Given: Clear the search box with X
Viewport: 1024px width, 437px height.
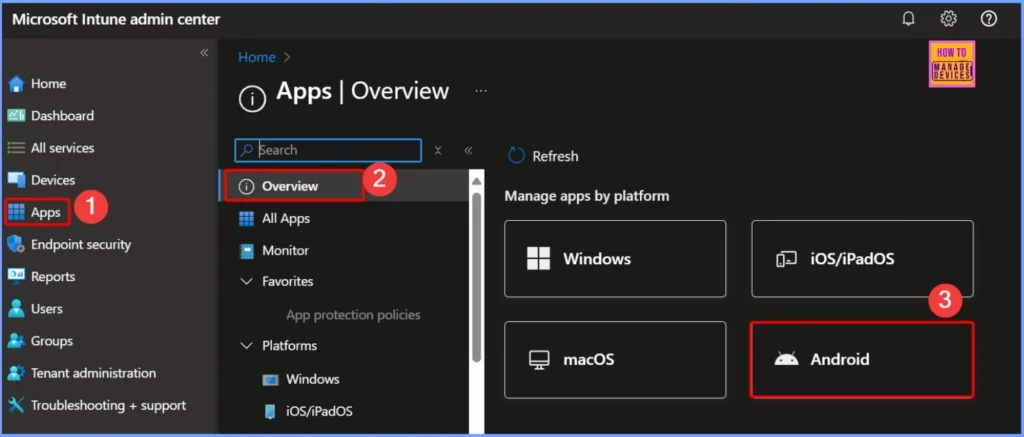Looking at the screenshot, I should point(438,150).
